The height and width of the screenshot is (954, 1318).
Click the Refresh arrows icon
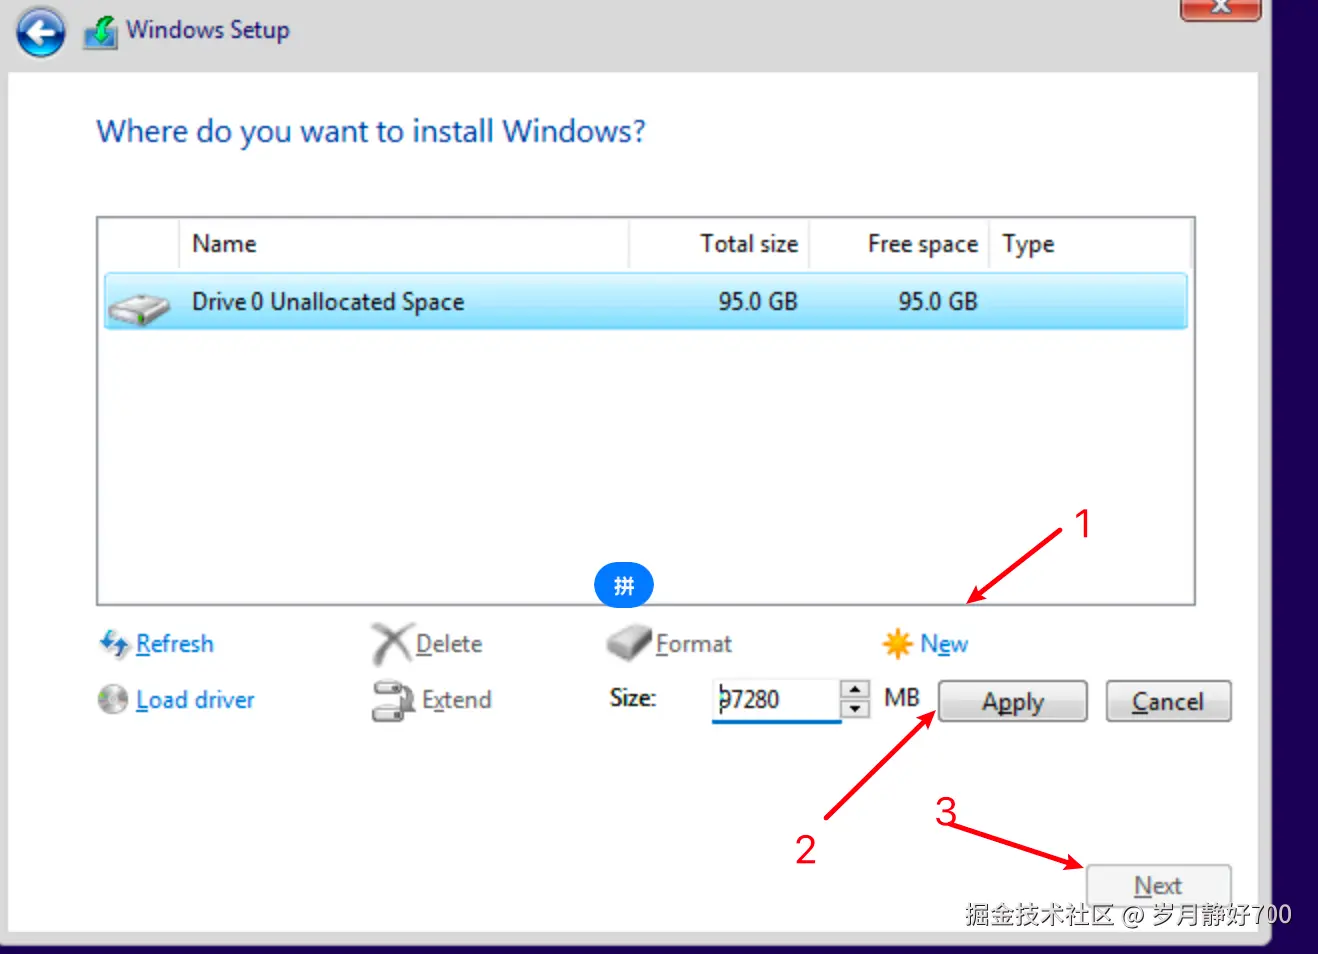tap(114, 643)
